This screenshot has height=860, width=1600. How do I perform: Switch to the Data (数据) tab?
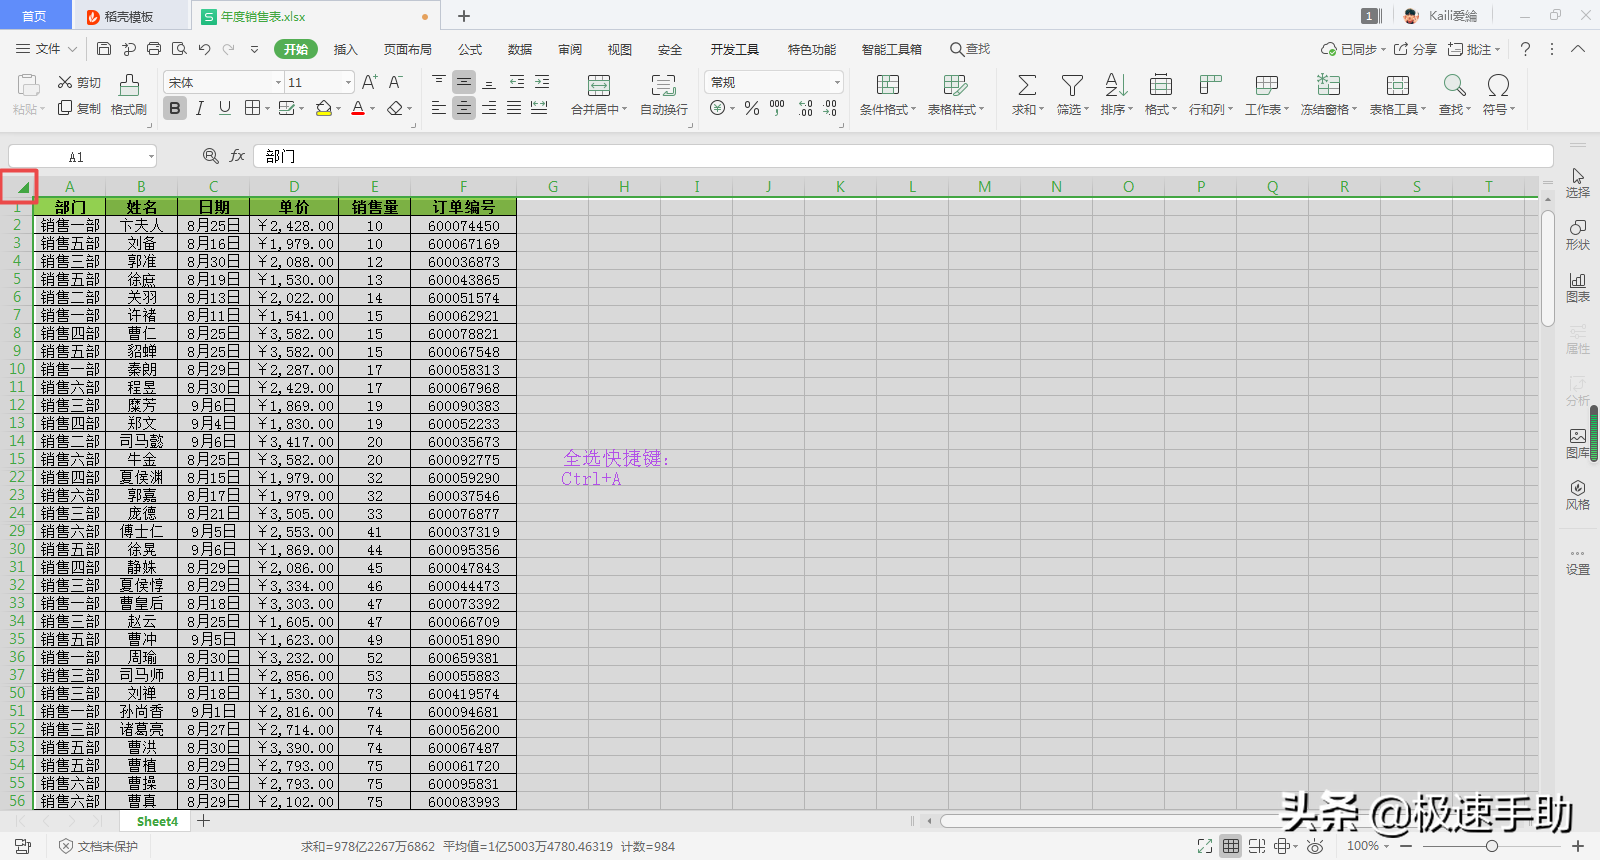(519, 49)
